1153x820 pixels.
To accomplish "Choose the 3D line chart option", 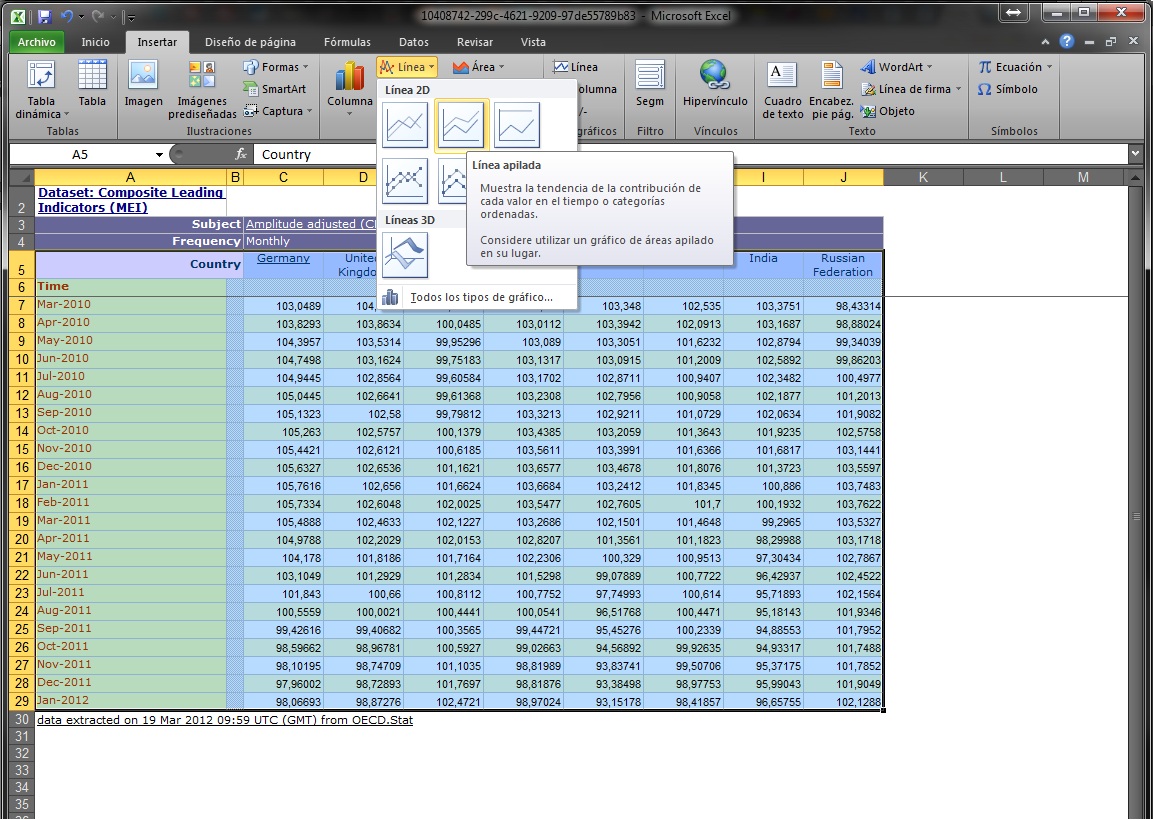I will (405, 255).
